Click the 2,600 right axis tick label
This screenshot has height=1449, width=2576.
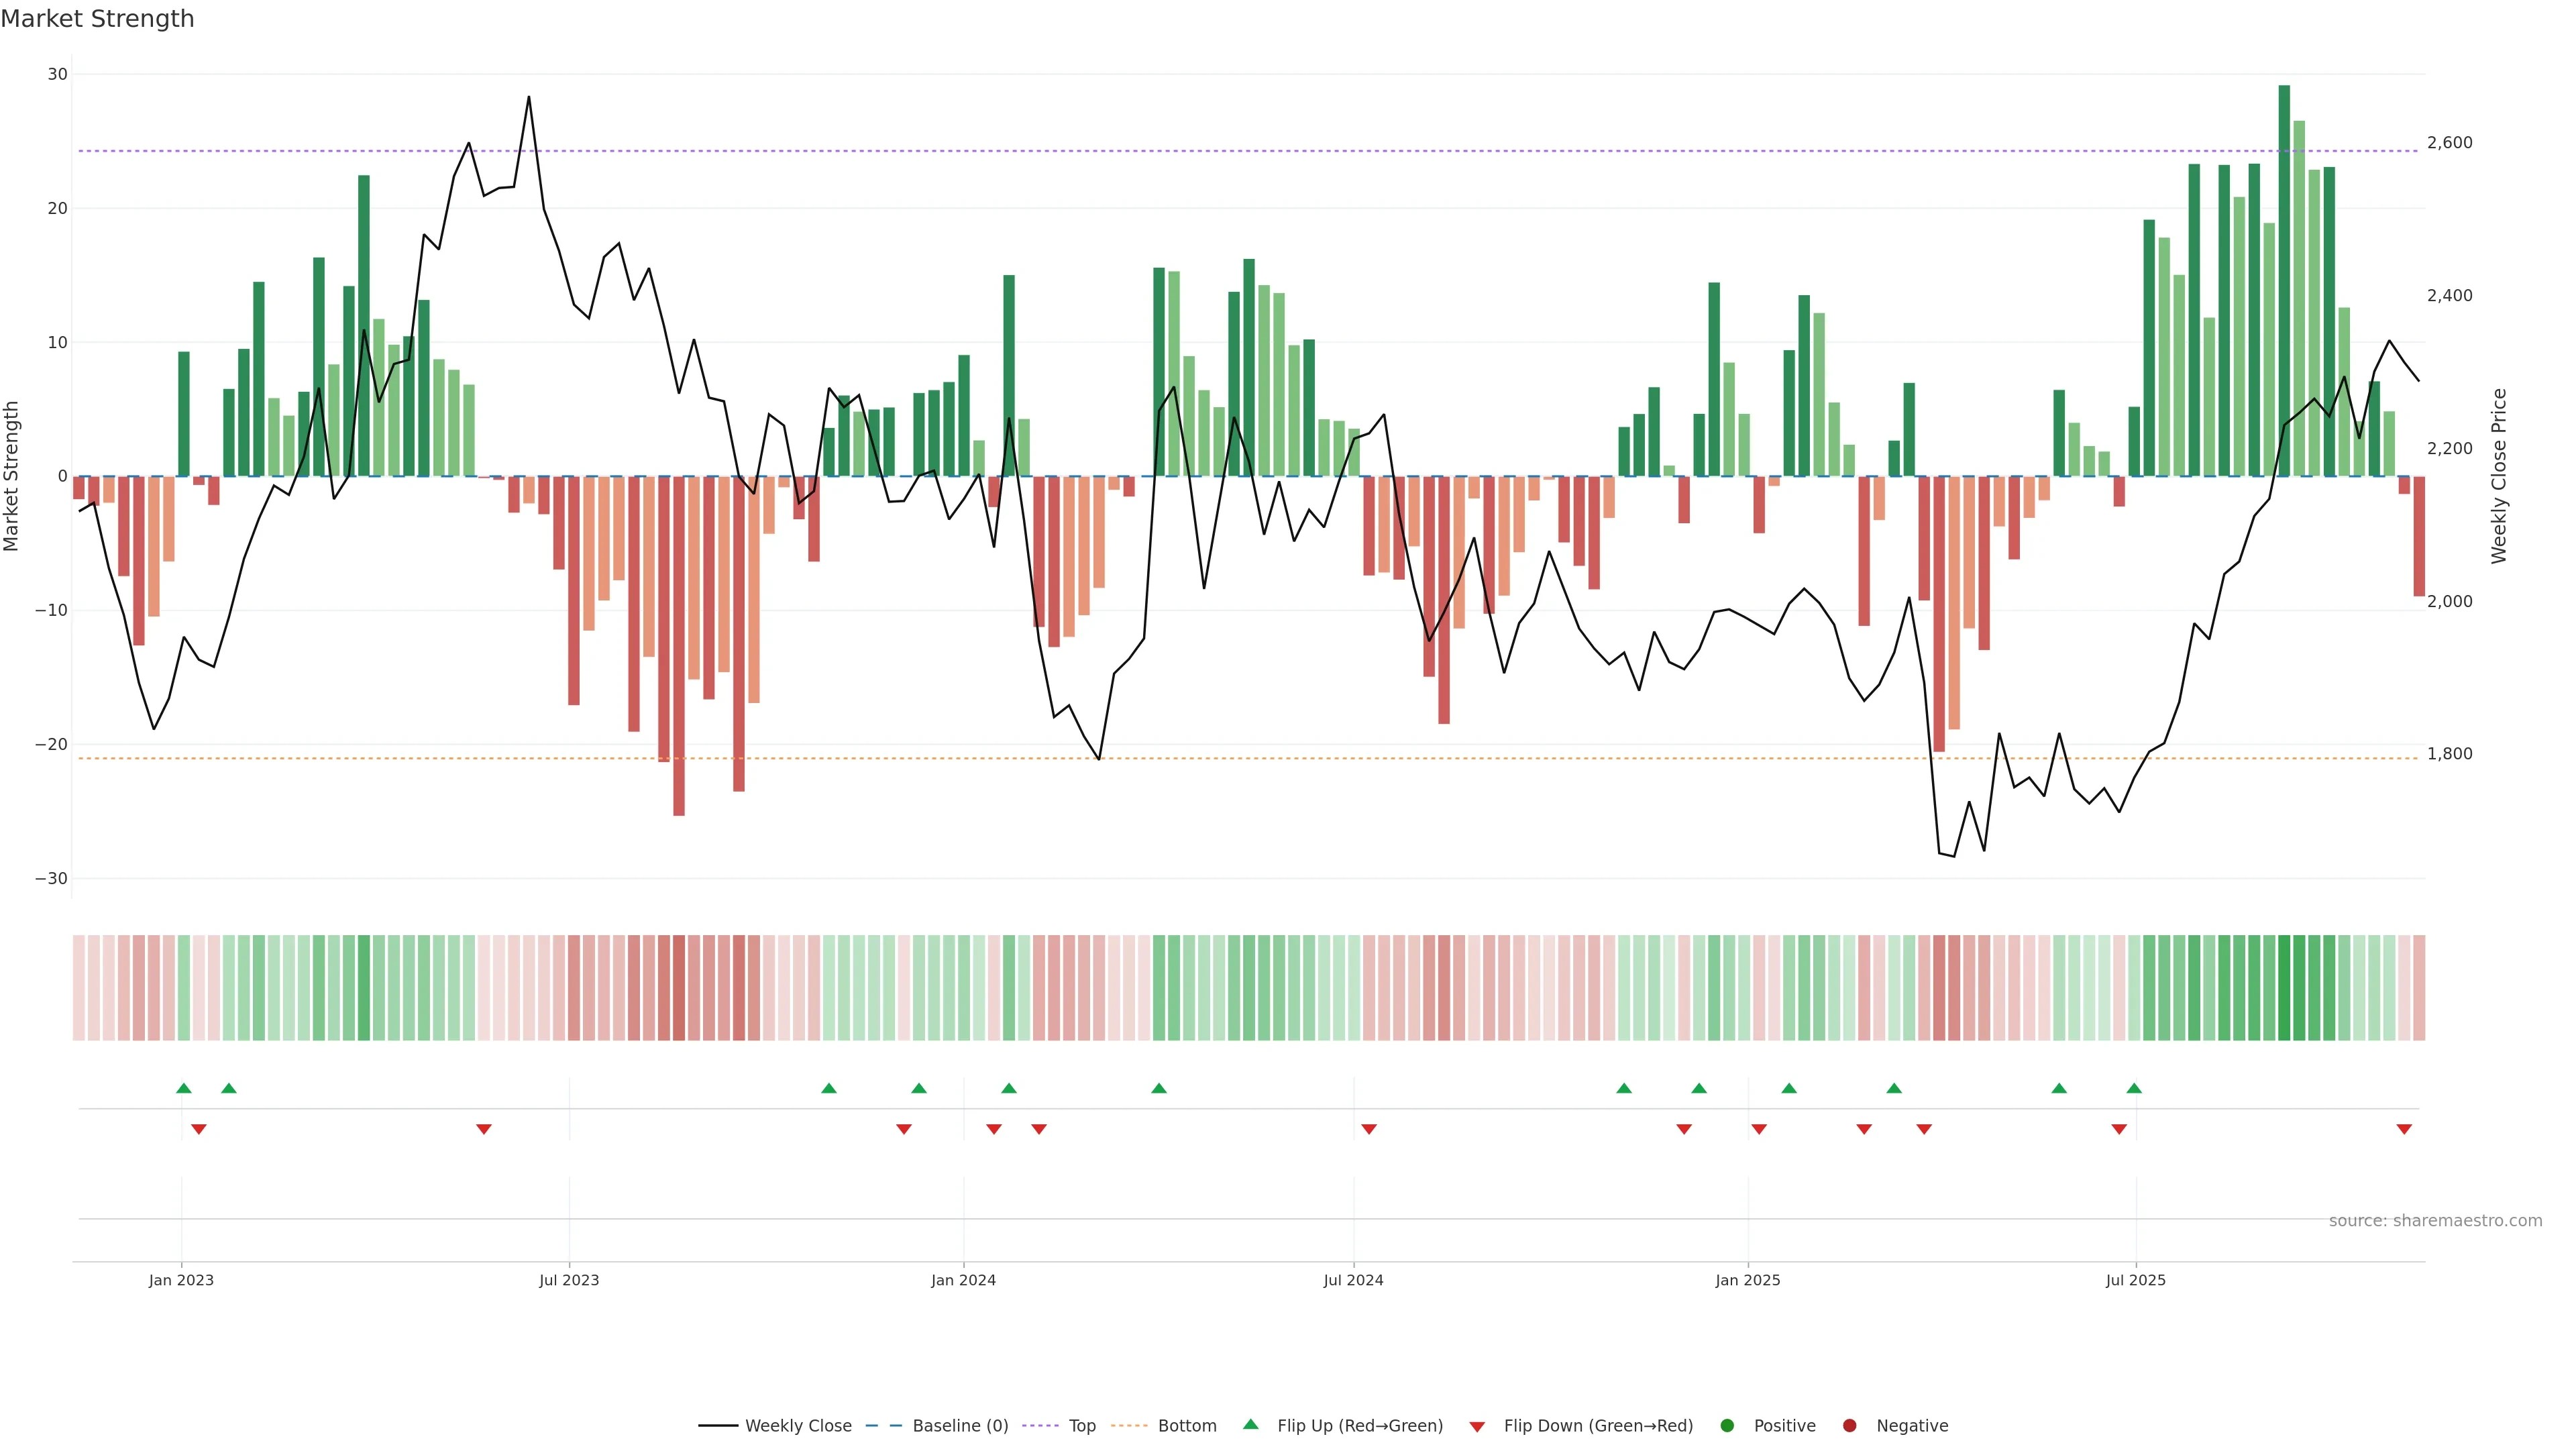pos(2449,143)
